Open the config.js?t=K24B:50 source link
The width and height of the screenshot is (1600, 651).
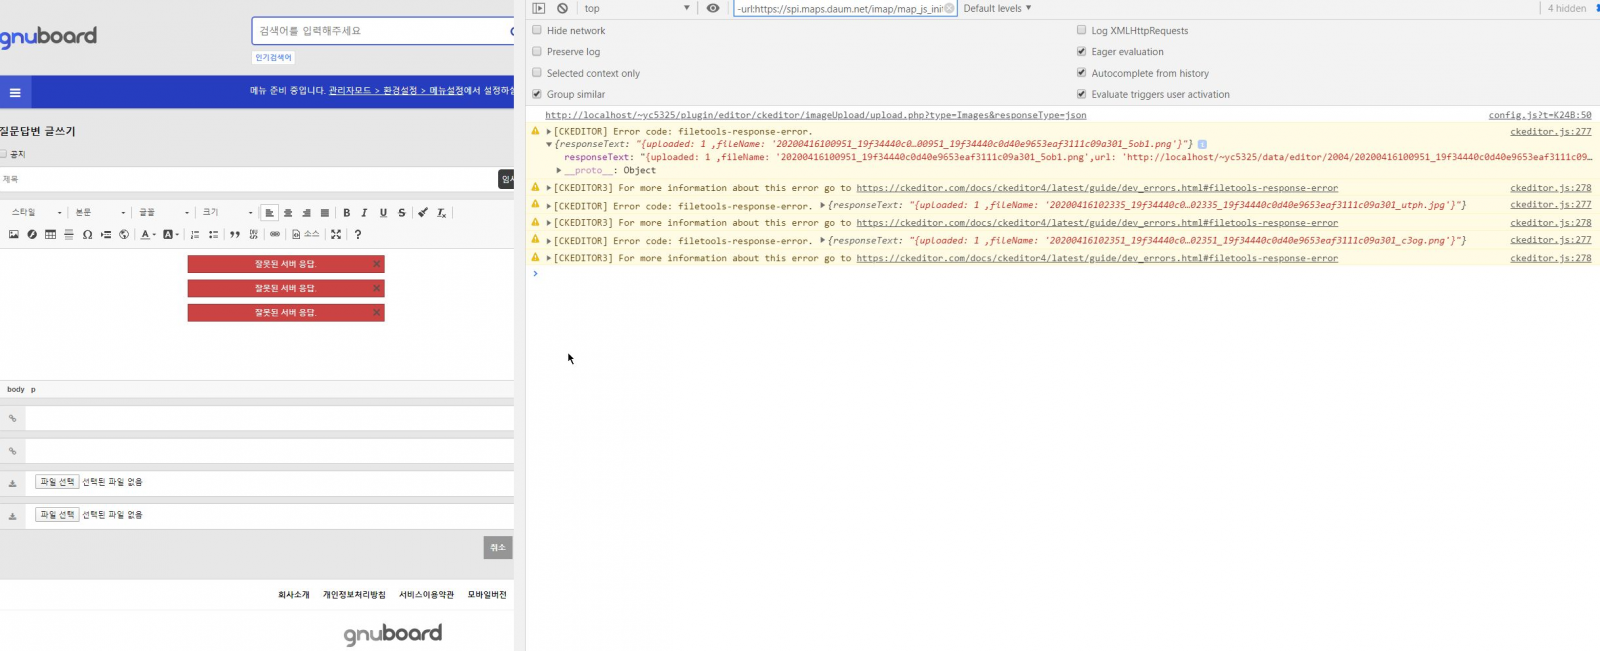pyautogui.click(x=1540, y=115)
